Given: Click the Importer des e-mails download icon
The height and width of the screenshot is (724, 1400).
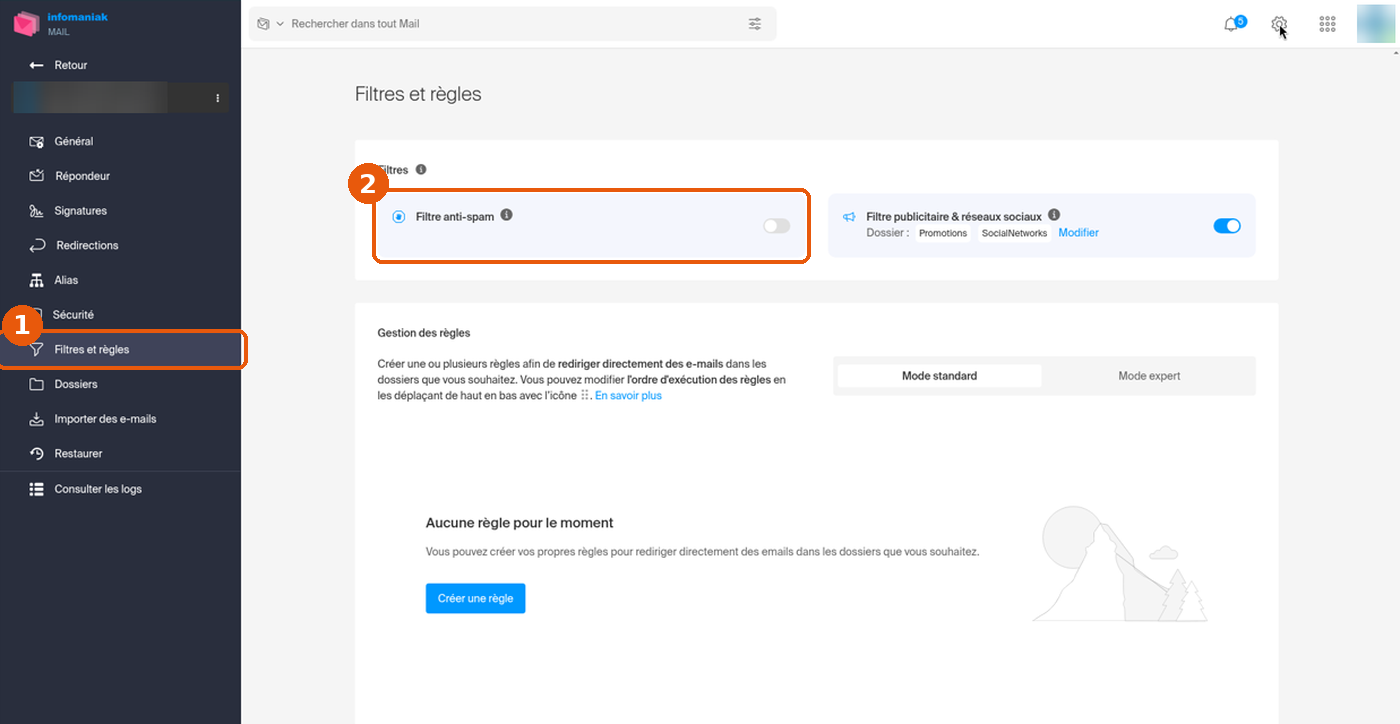Looking at the screenshot, I should tap(37, 419).
